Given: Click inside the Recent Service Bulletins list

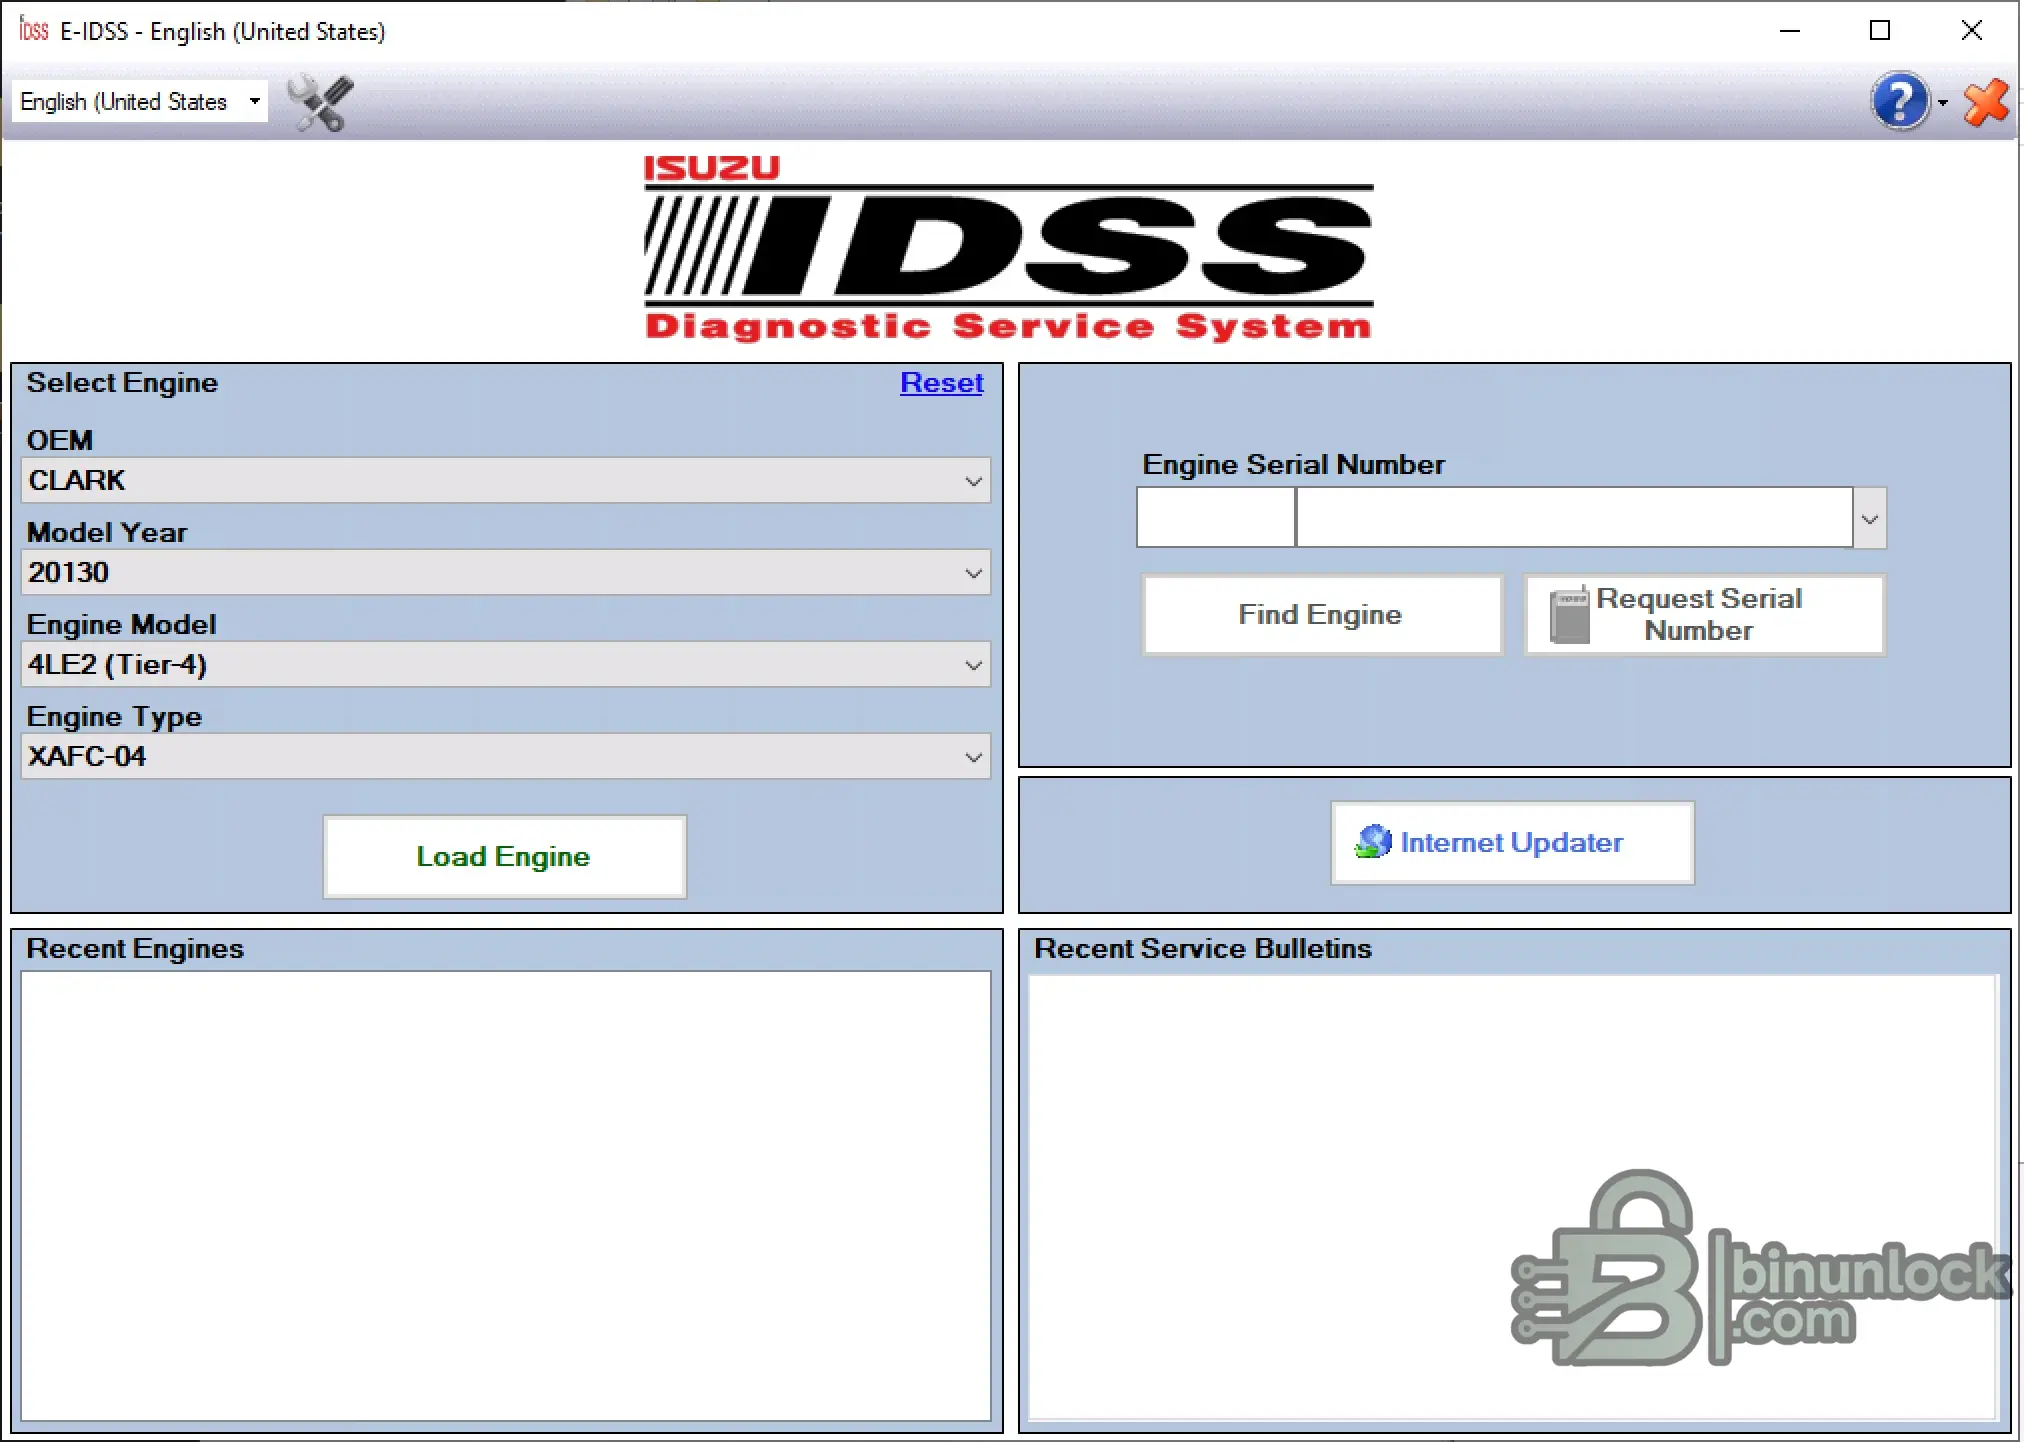Looking at the screenshot, I should tap(1512, 1197).
